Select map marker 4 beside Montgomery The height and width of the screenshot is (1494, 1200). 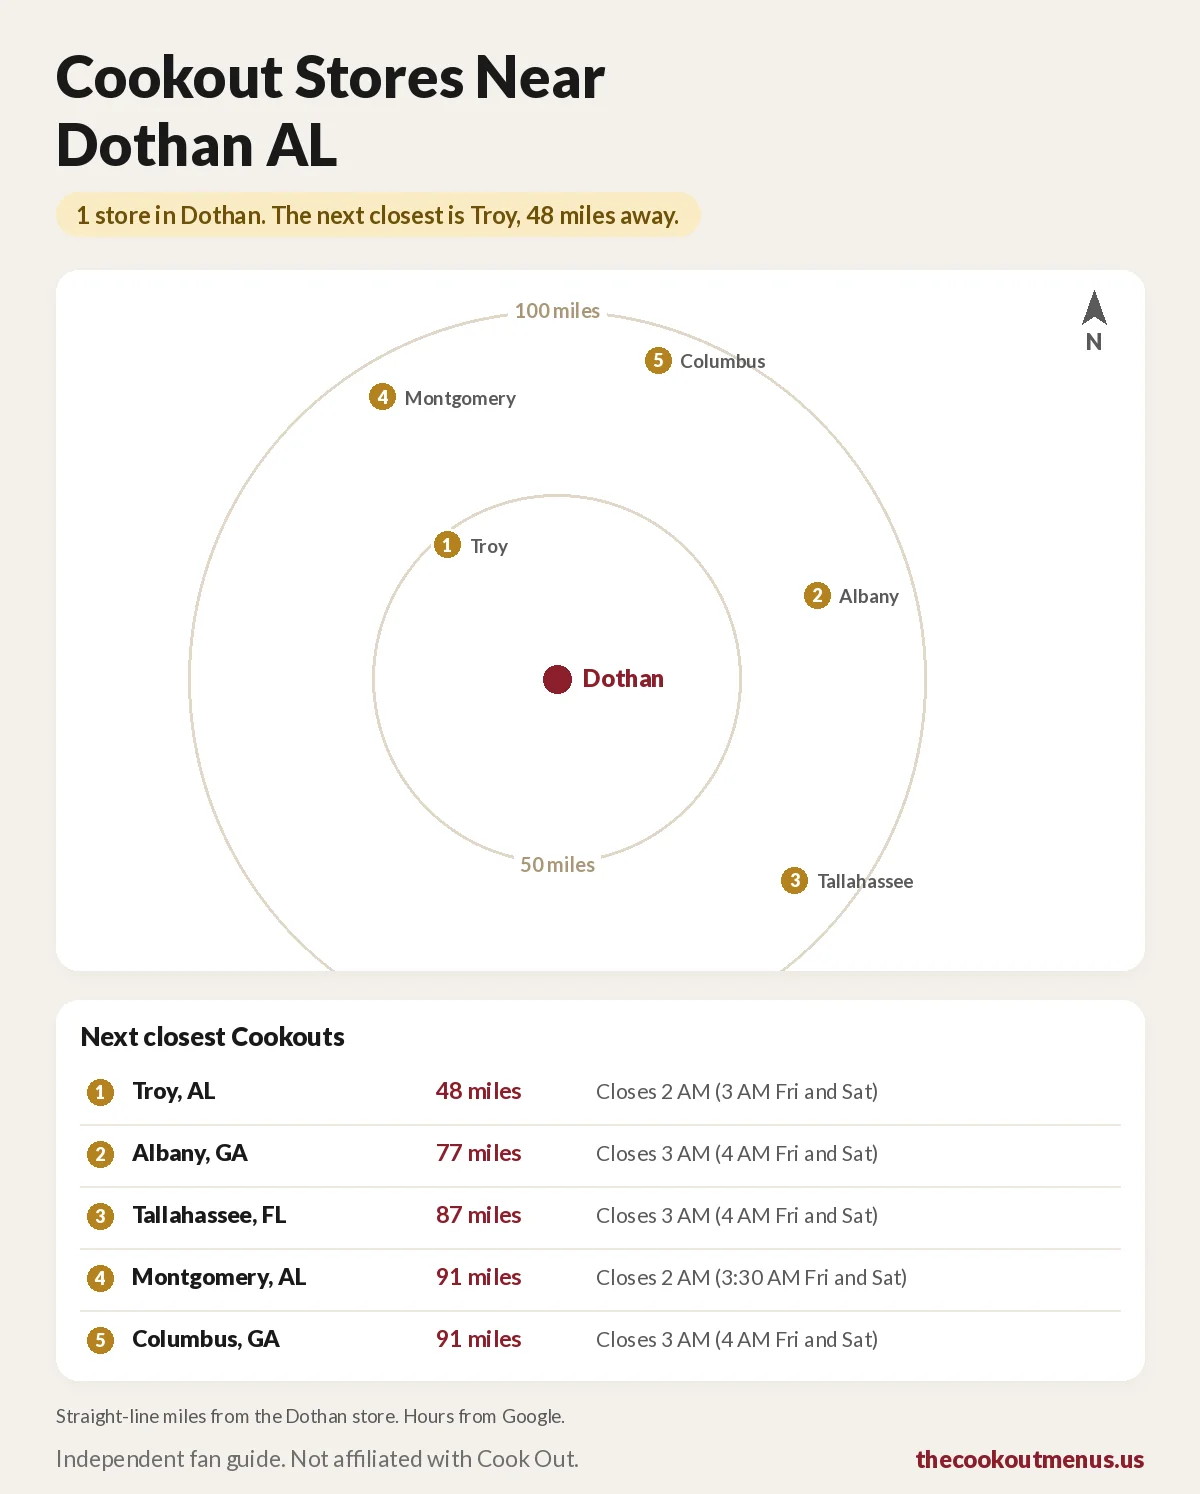click(x=382, y=397)
